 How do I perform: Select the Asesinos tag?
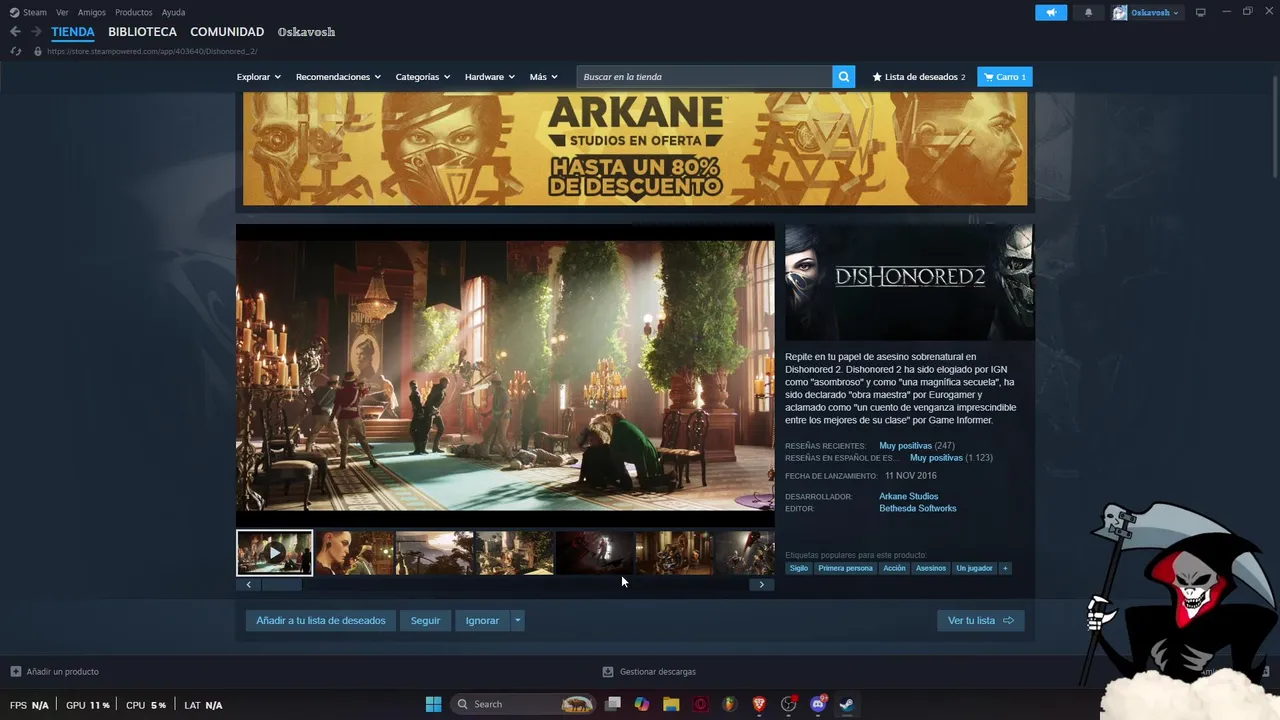pyautogui.click(x=930, y=568)
